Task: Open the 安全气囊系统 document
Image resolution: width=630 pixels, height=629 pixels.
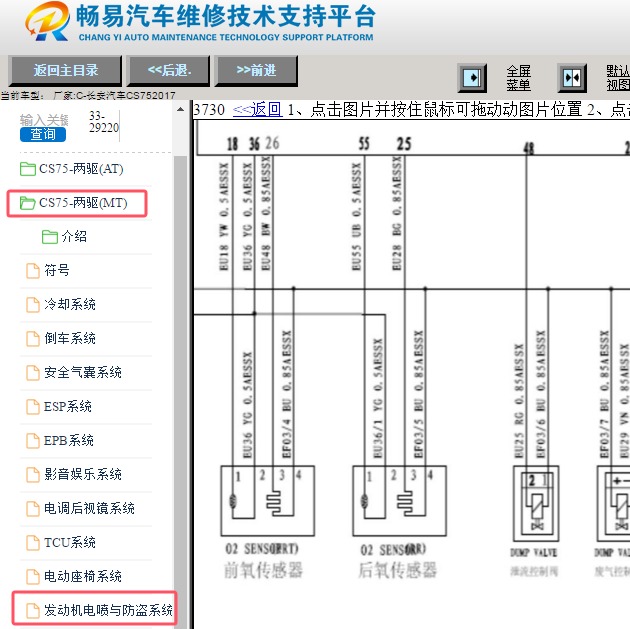Action: (x=83, y=372)
